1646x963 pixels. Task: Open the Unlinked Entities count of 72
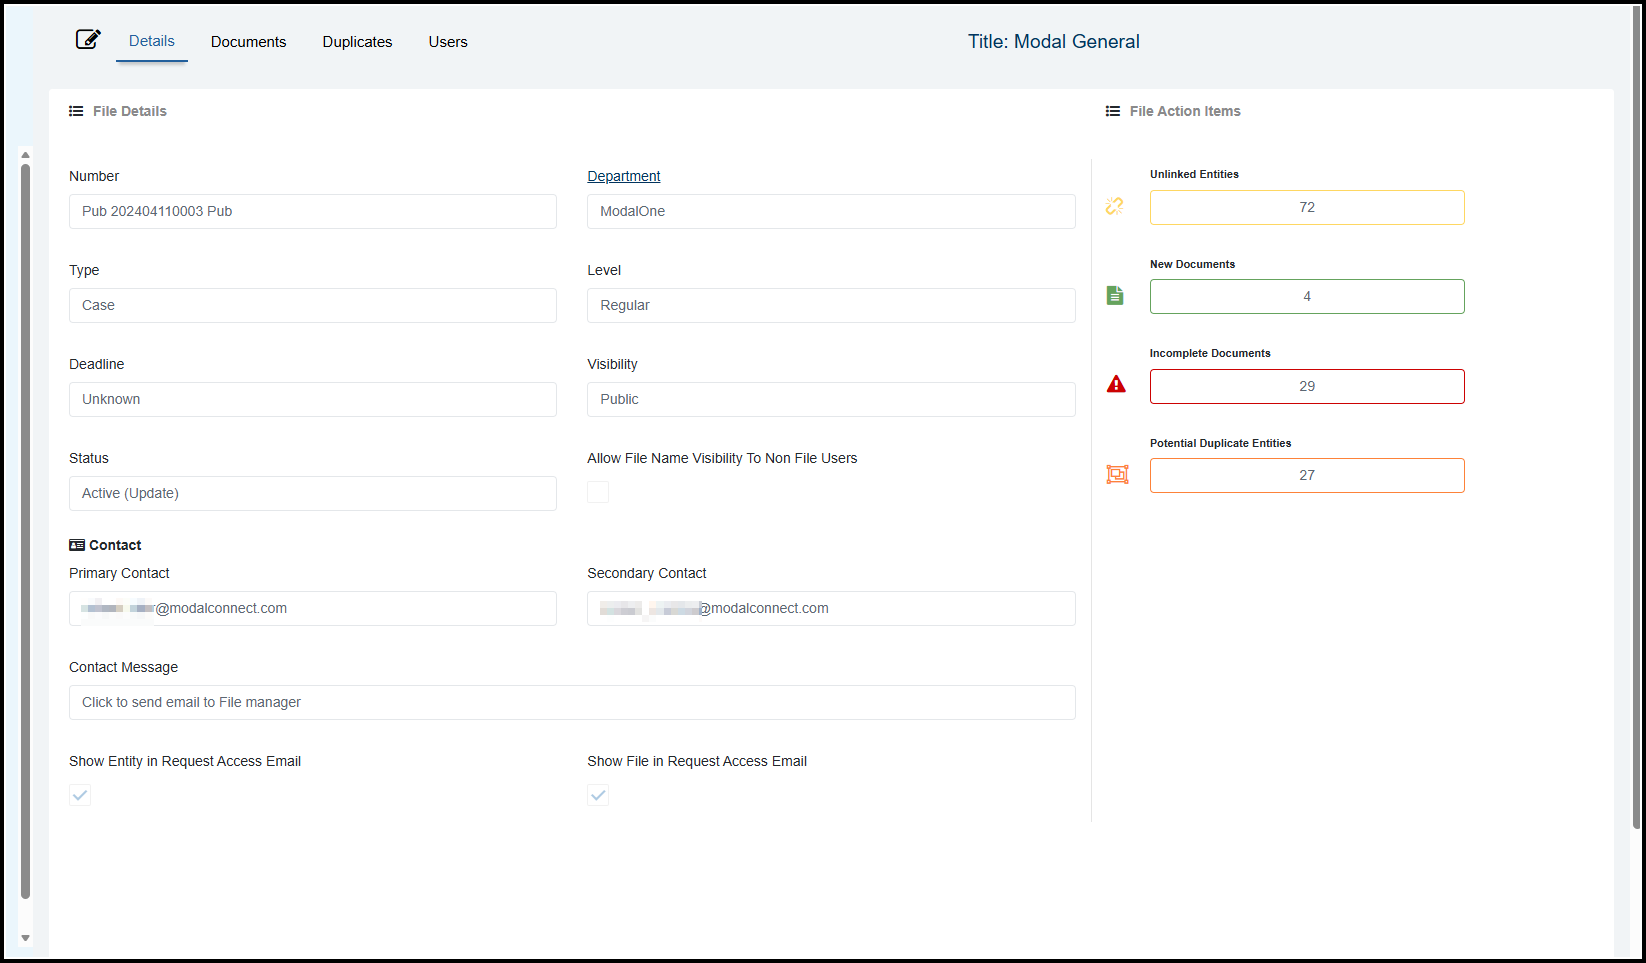point(1306,207)
